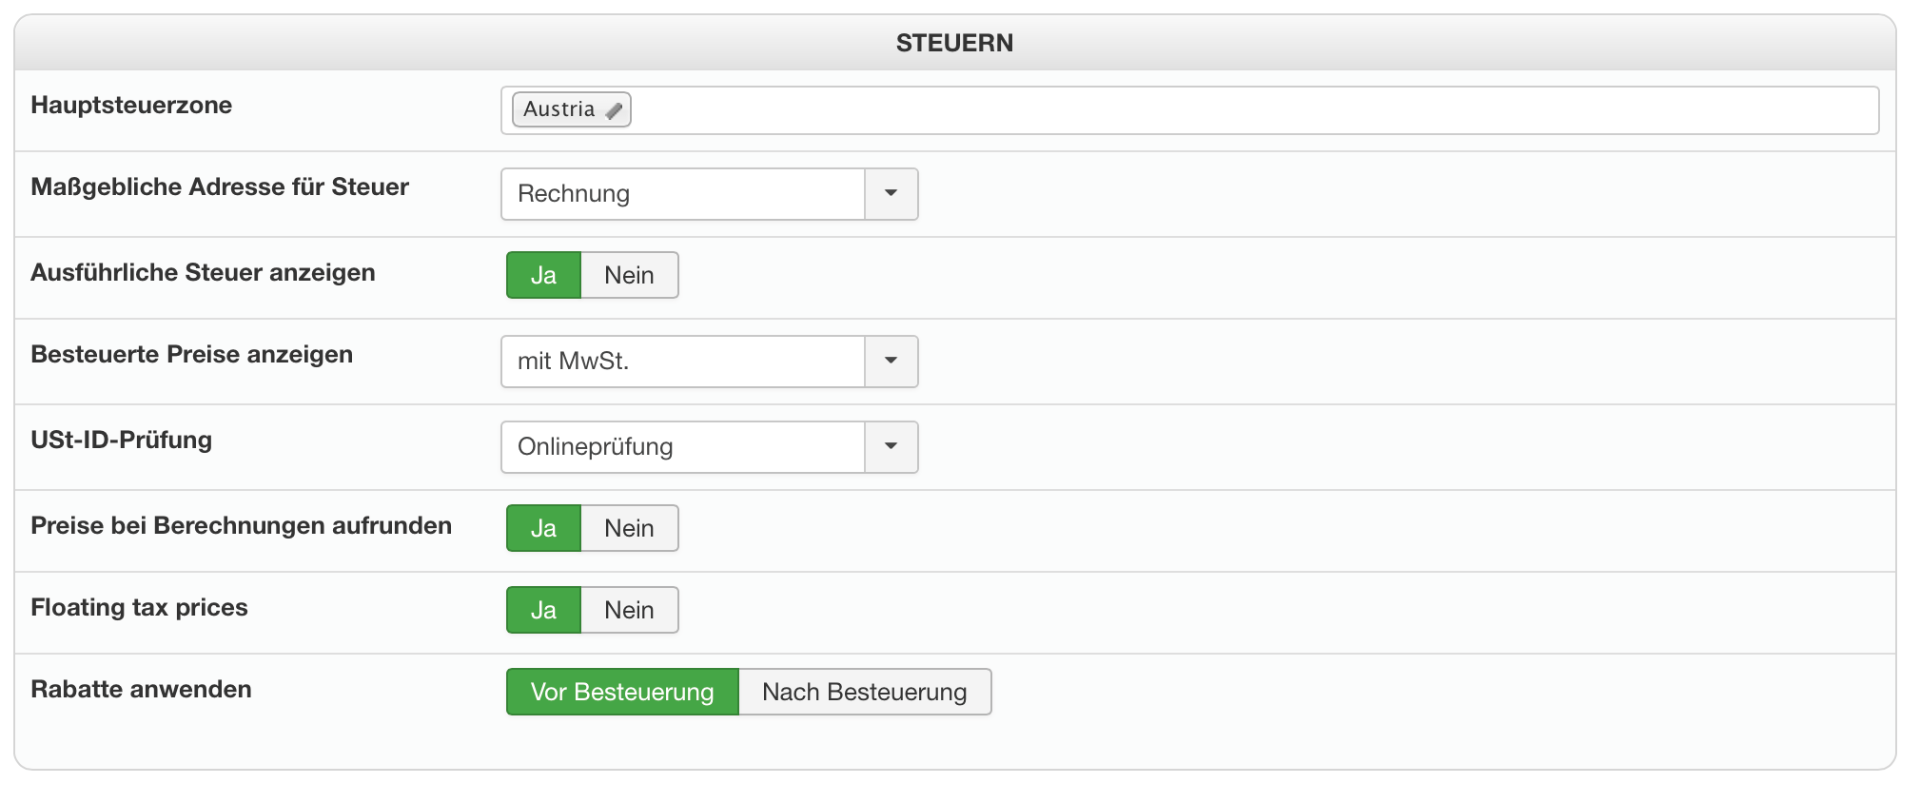Image resolution: width=1920 pixels, height=791 pixels.
Task: Set Ausführliche Steuer anzeigen to Ja
Action: [543, 276]
